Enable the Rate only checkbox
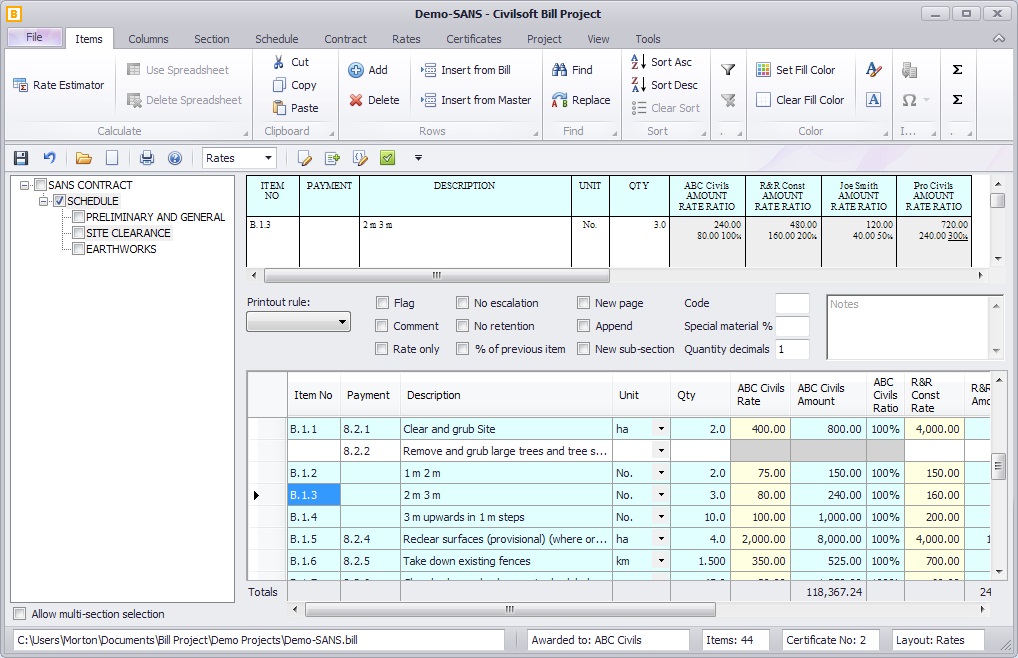 (383, 349)
